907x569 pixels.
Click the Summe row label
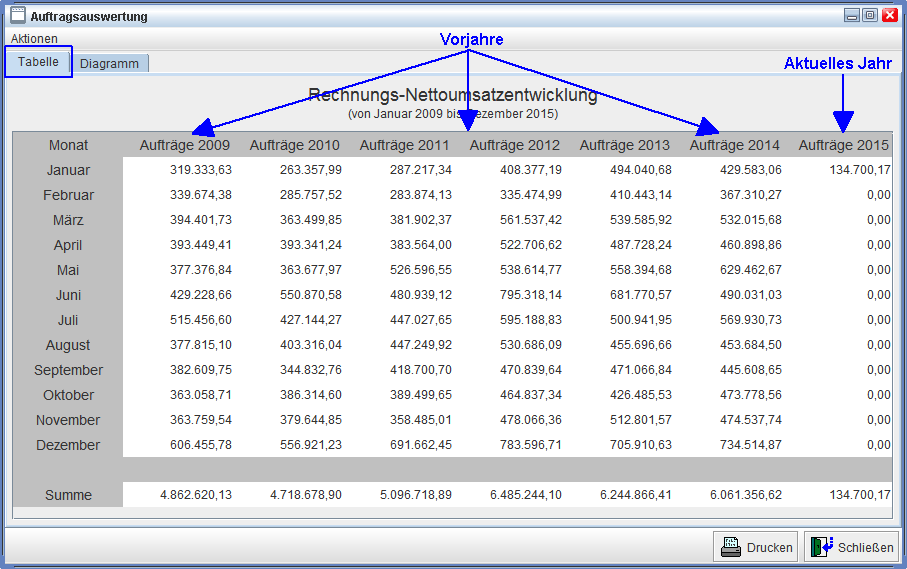click(x=68, y=495)
